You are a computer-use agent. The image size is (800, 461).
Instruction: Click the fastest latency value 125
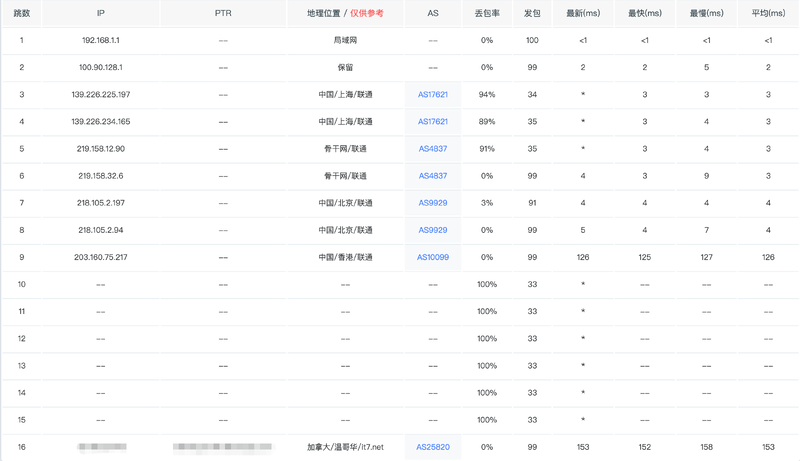tap(645, 257)
